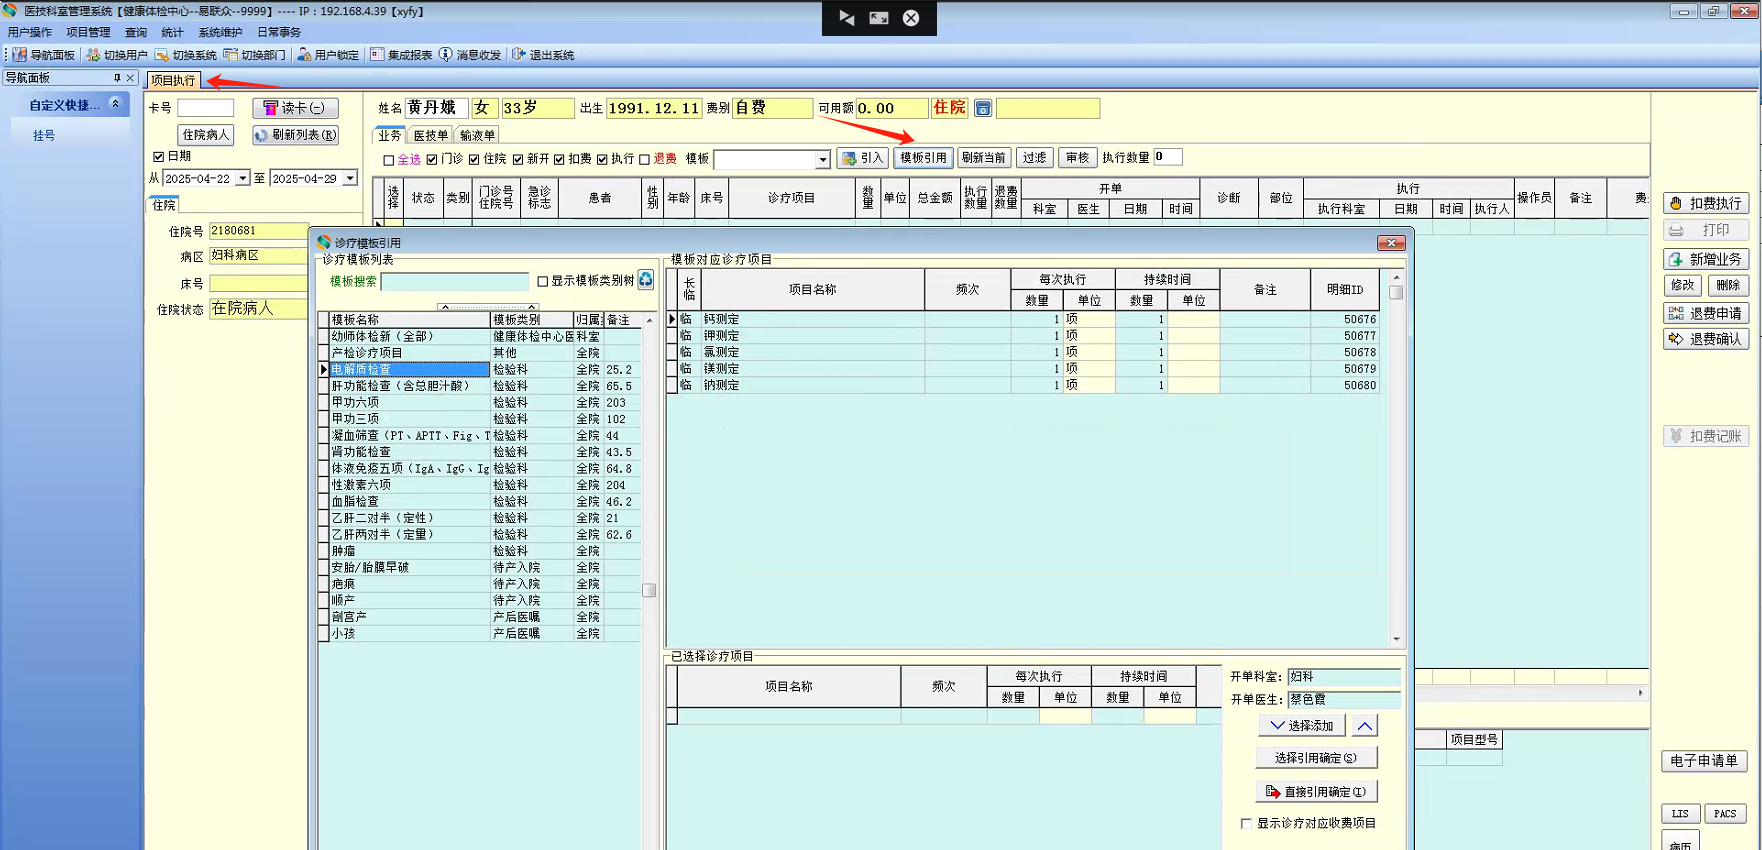Click 退费确认 button
The width and height of the screenshot is (1762, 850).
[1706, 339]
